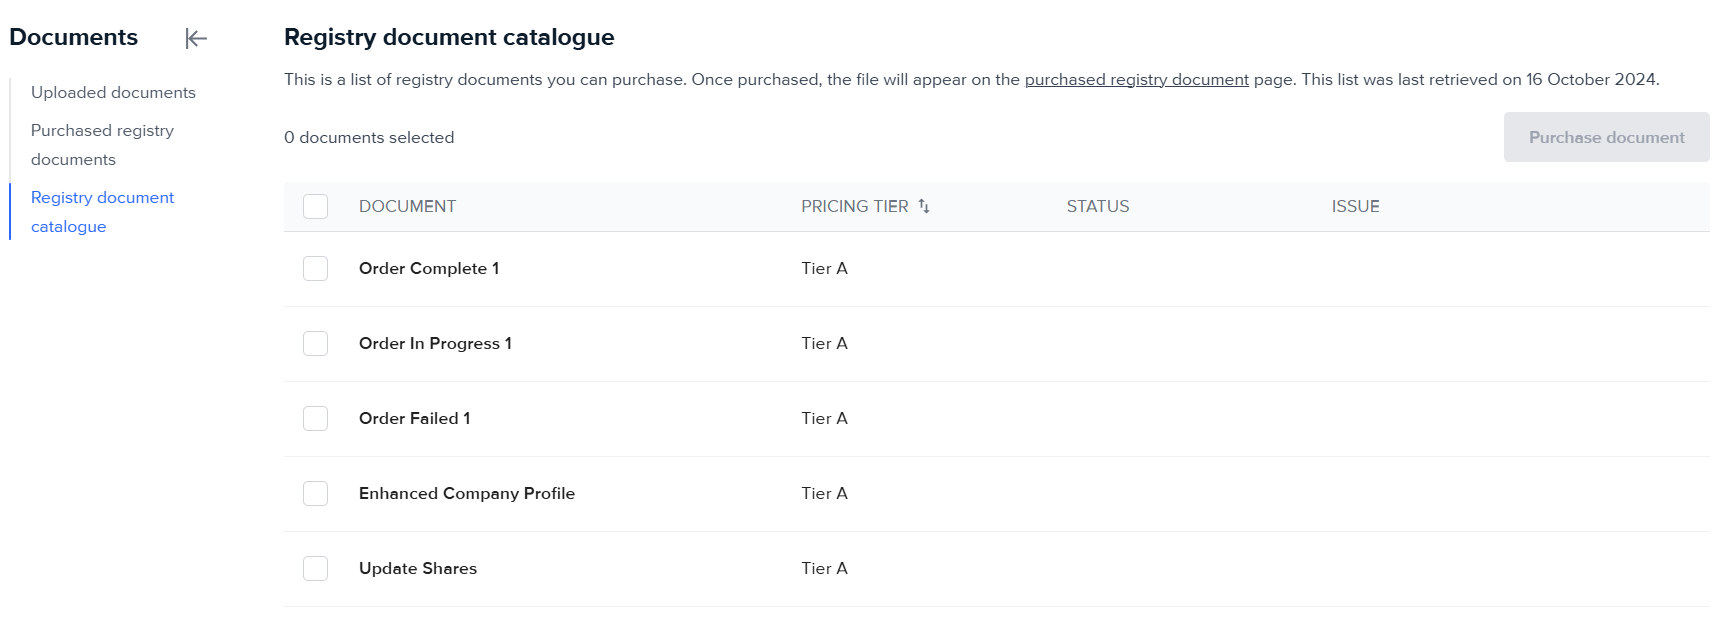Check the Order Complete 1 checkbox
This screenshot has width=1715, height=631.
[316, 269]
